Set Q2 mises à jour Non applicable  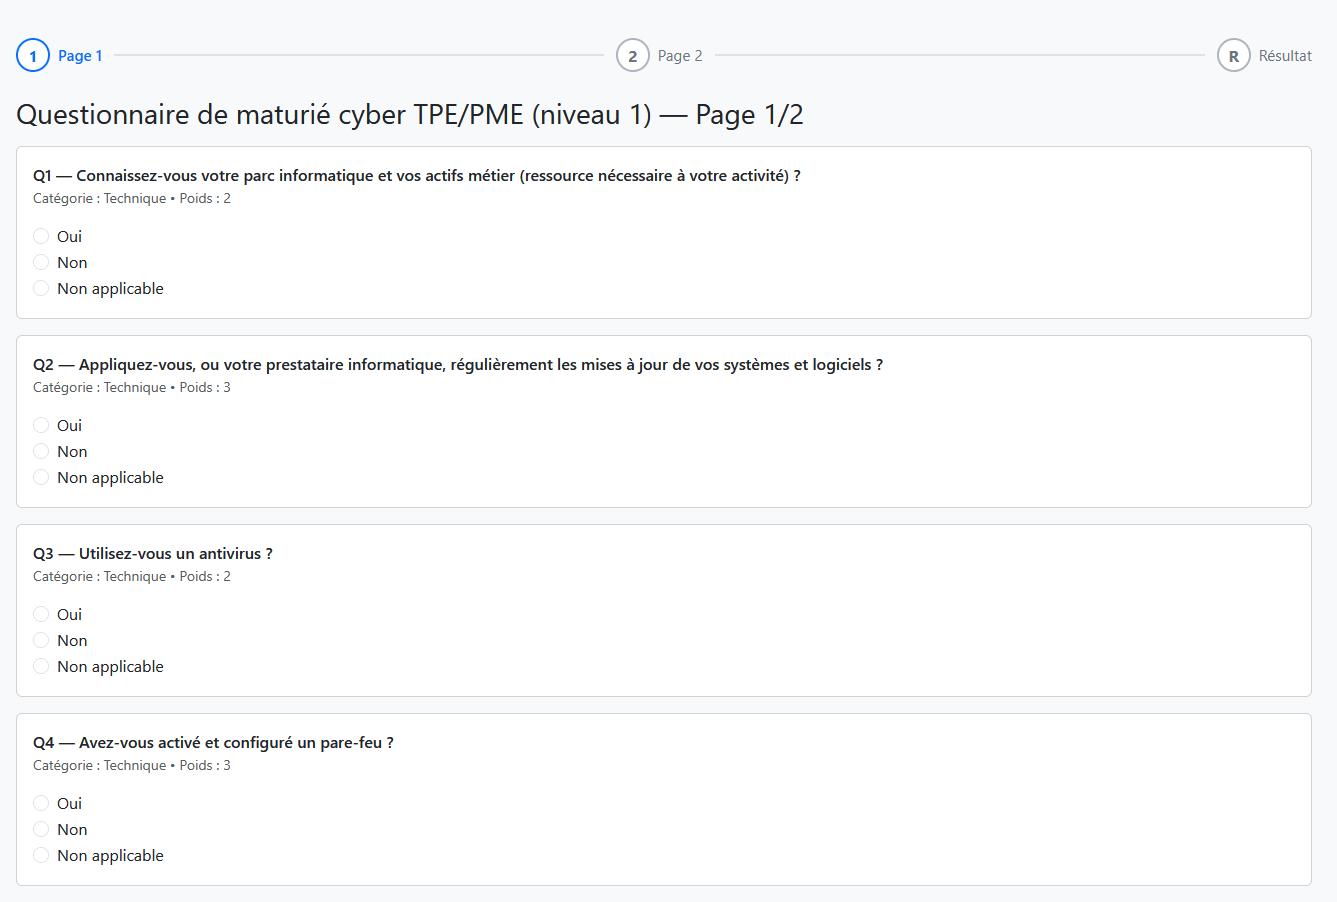pos(41,477)
